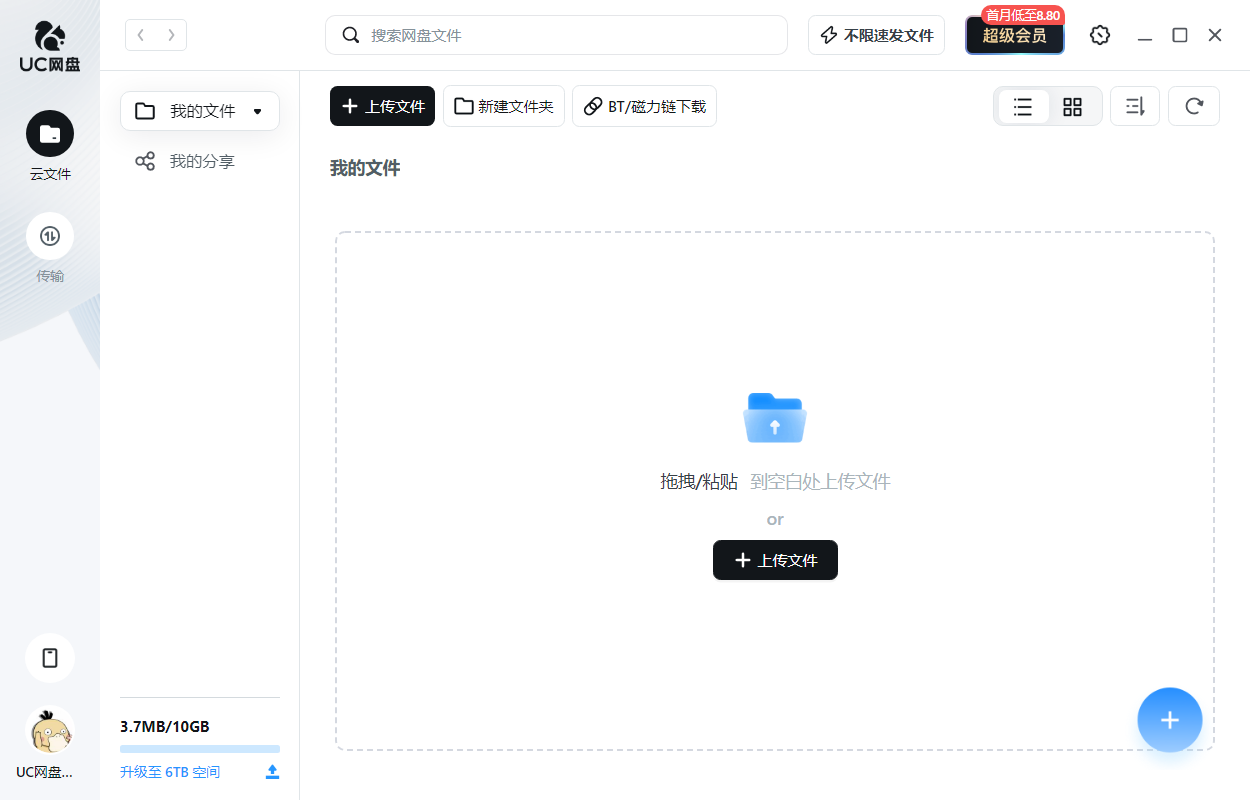Click the upload arrow icon beside storage upgrade
Screen dimensions: 1250x800
tap(272, 772)
